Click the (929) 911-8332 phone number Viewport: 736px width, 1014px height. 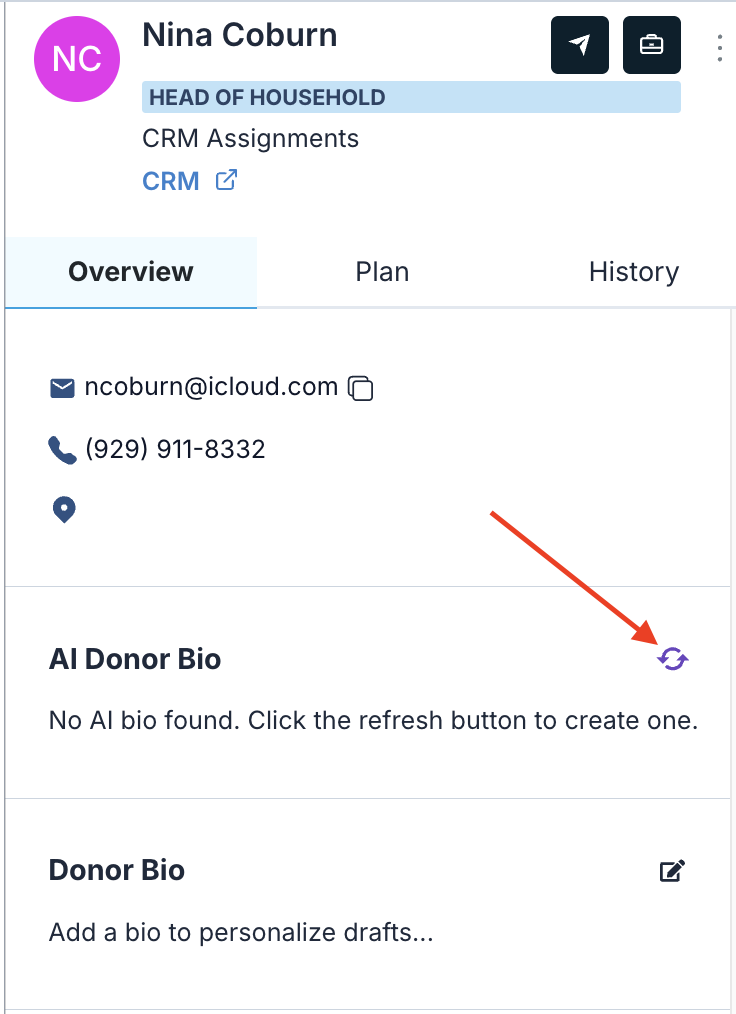pyautogui.click(x=175, y=449)
